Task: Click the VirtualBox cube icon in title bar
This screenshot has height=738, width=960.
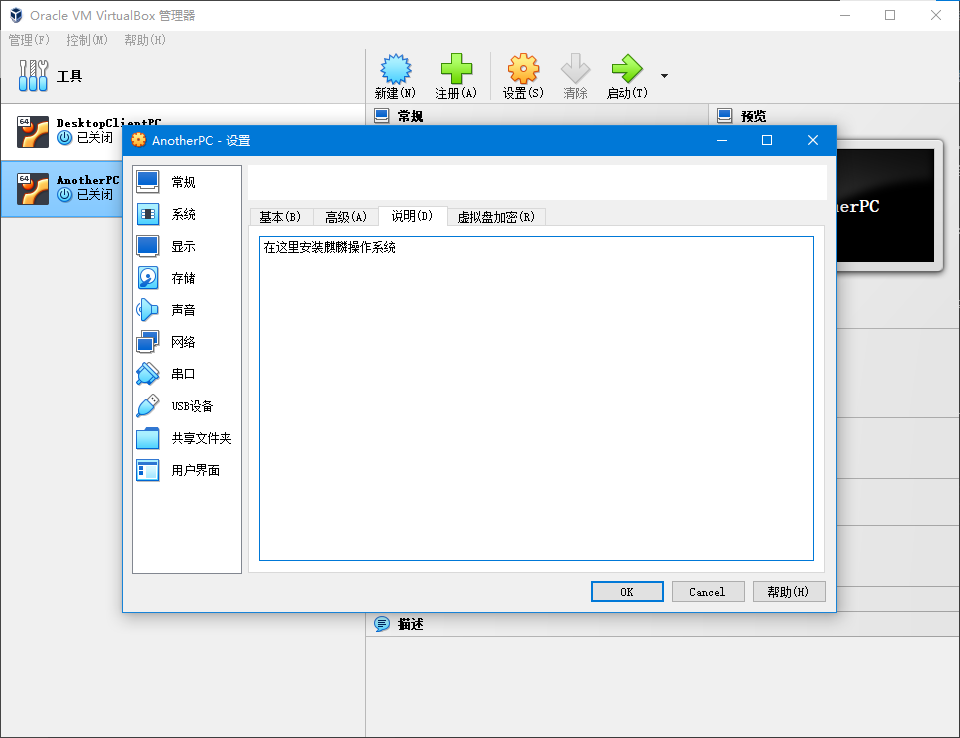Action: (16, 15)
